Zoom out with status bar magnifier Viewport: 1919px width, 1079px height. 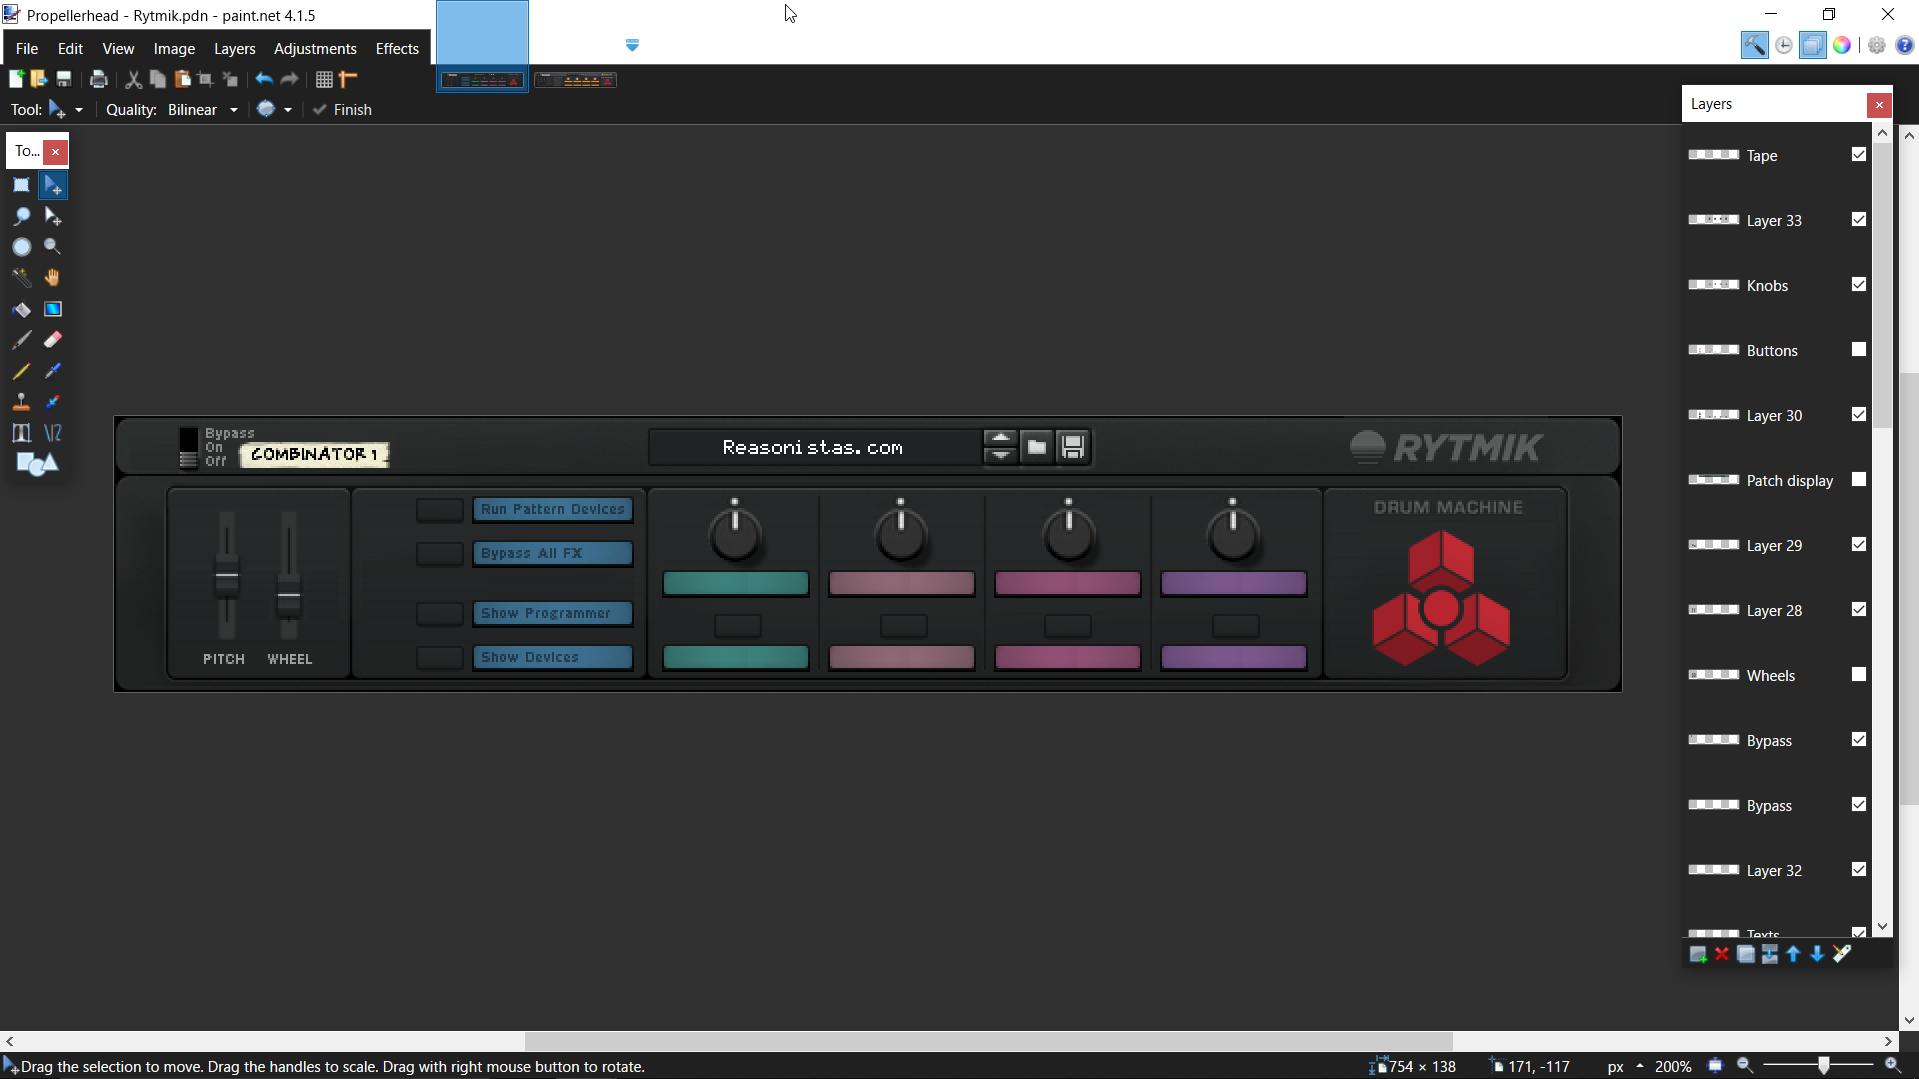(x=1745, y=1066)
